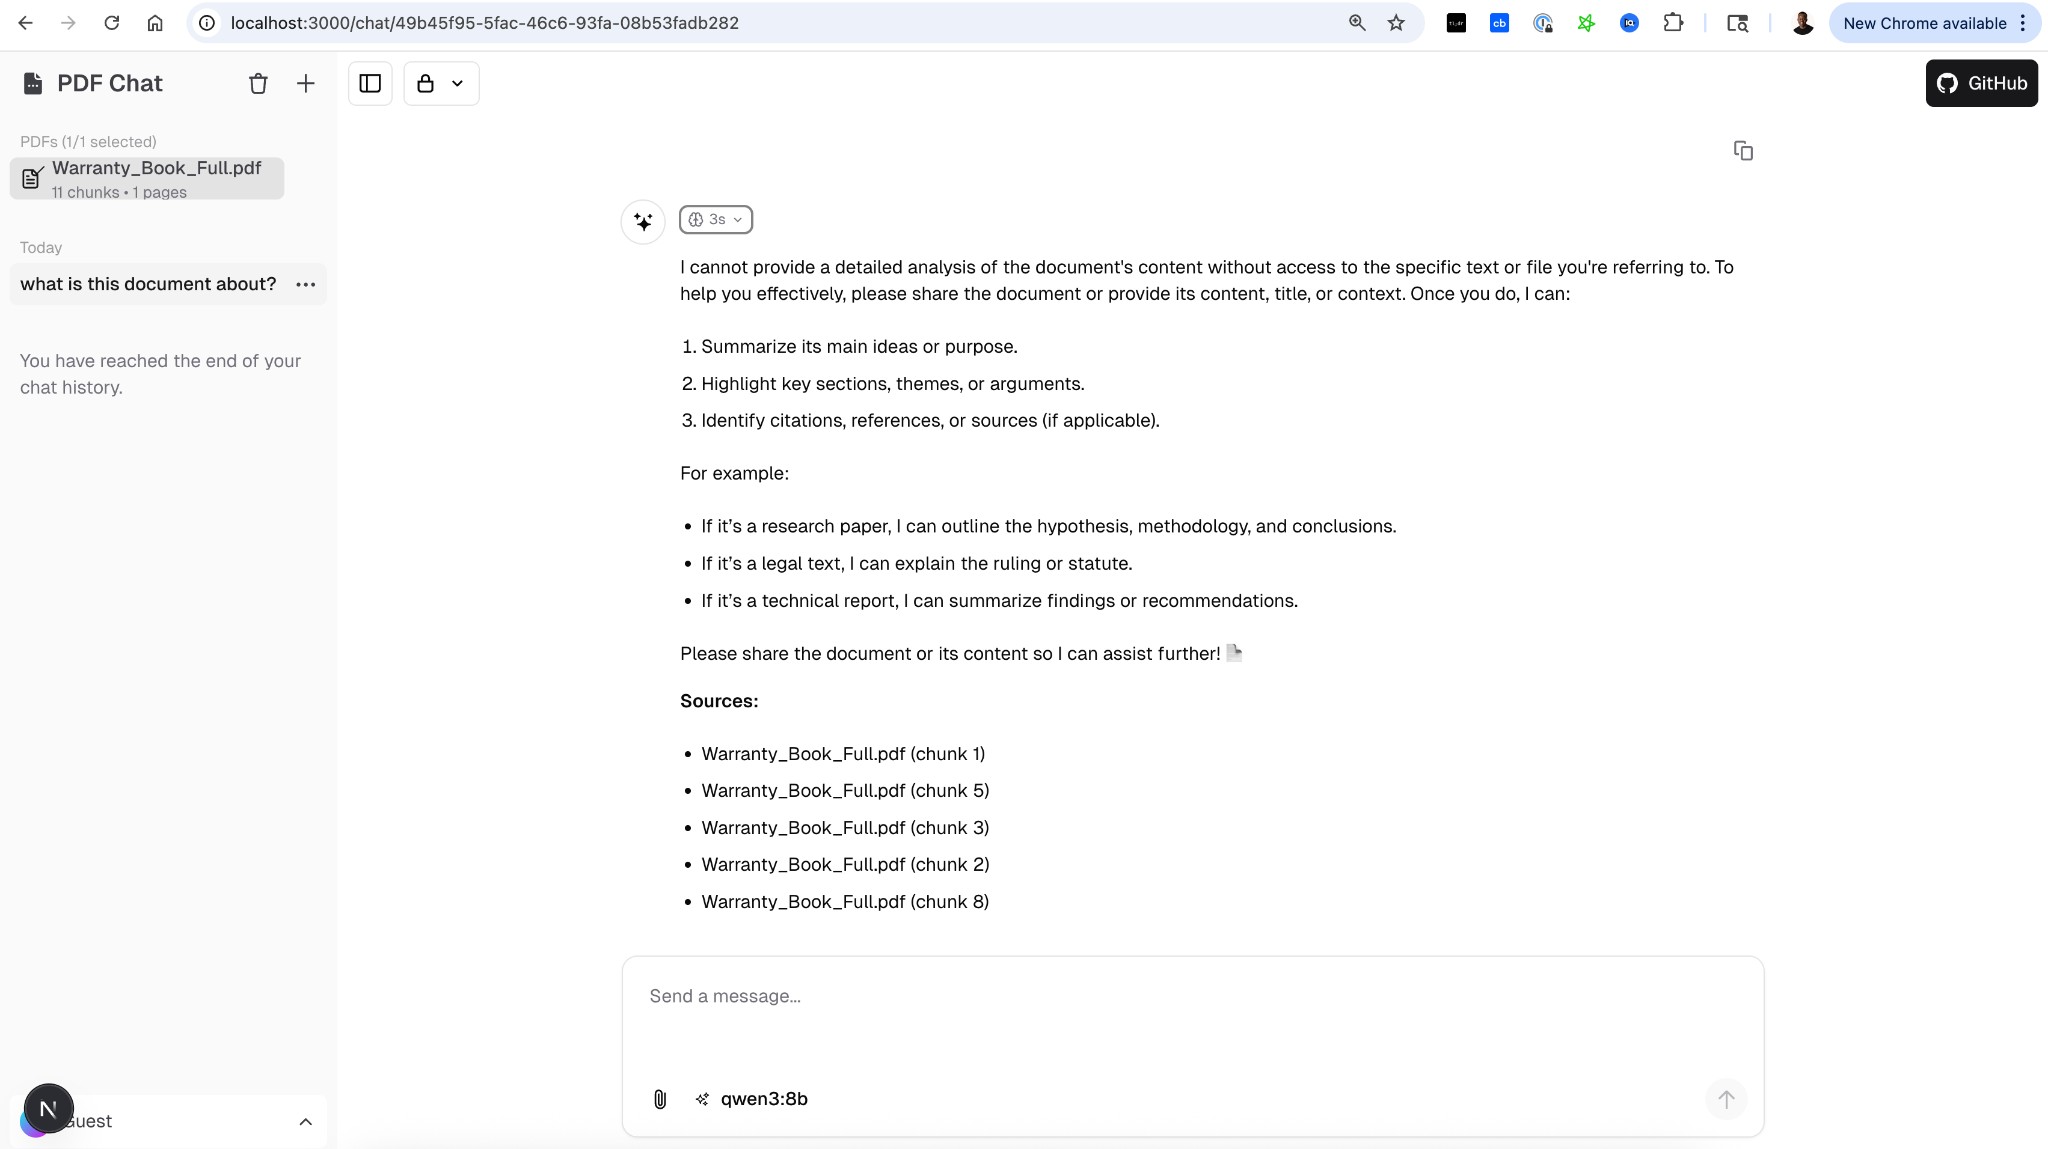Open the qwen3:8b model selector
This screenshot has width=2048, height=1149.
pos(752,1099)
